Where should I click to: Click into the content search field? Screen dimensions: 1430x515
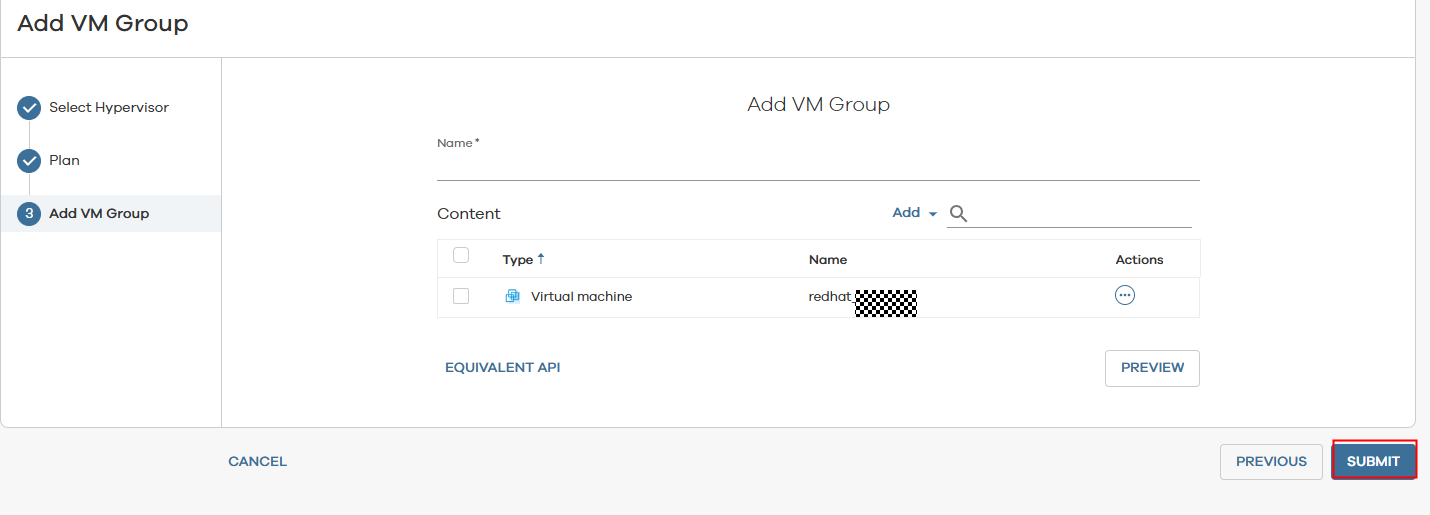(1082, 214)
